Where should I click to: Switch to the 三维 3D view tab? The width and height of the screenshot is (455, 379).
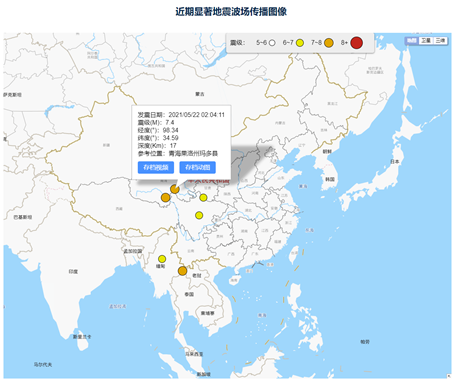[x=440, y=40]
